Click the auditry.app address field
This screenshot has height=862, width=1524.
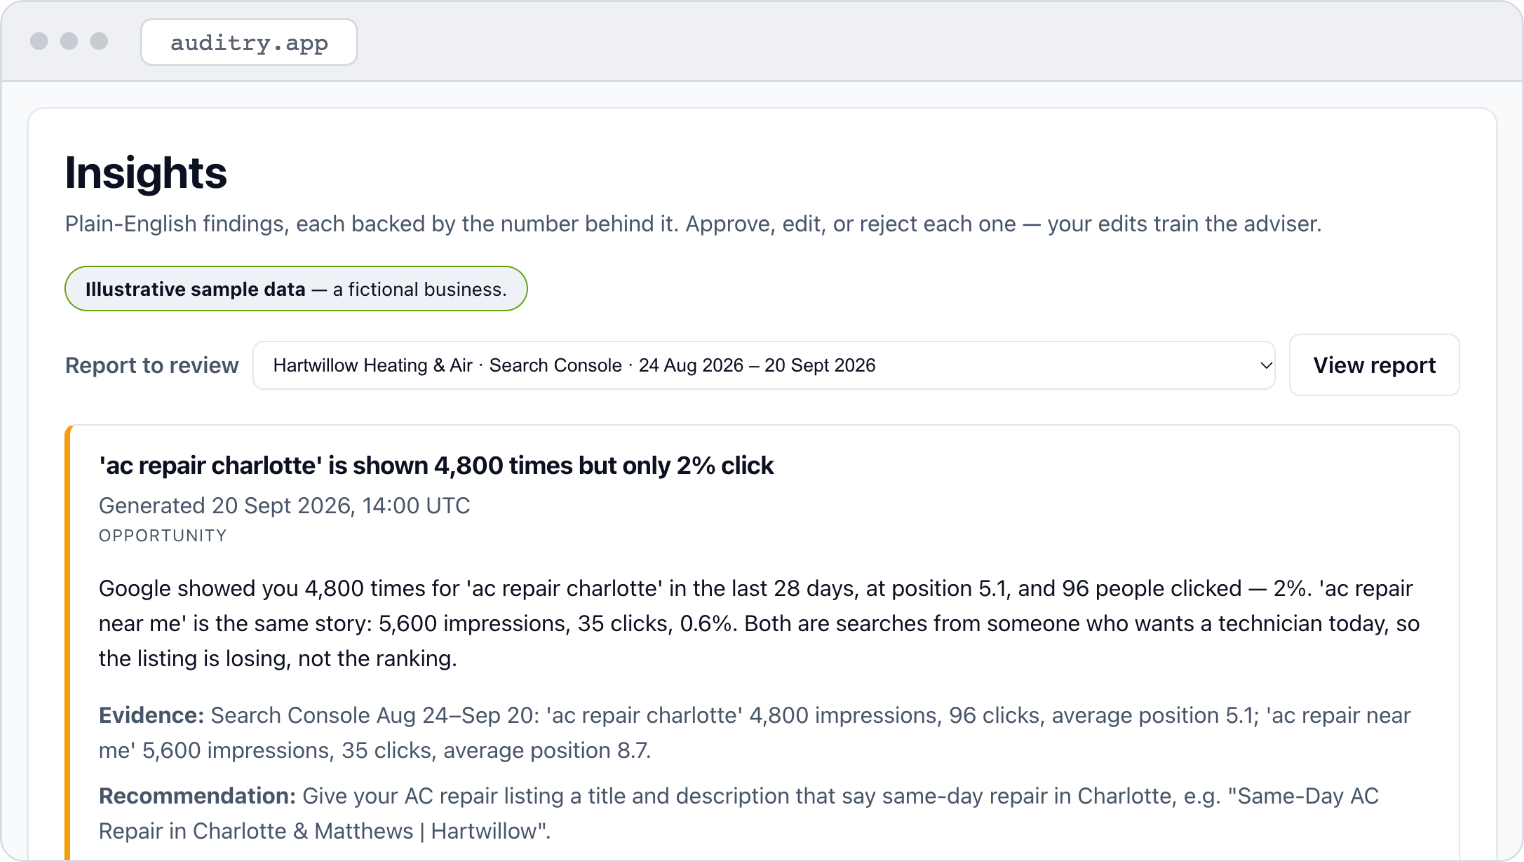[249, 42]
